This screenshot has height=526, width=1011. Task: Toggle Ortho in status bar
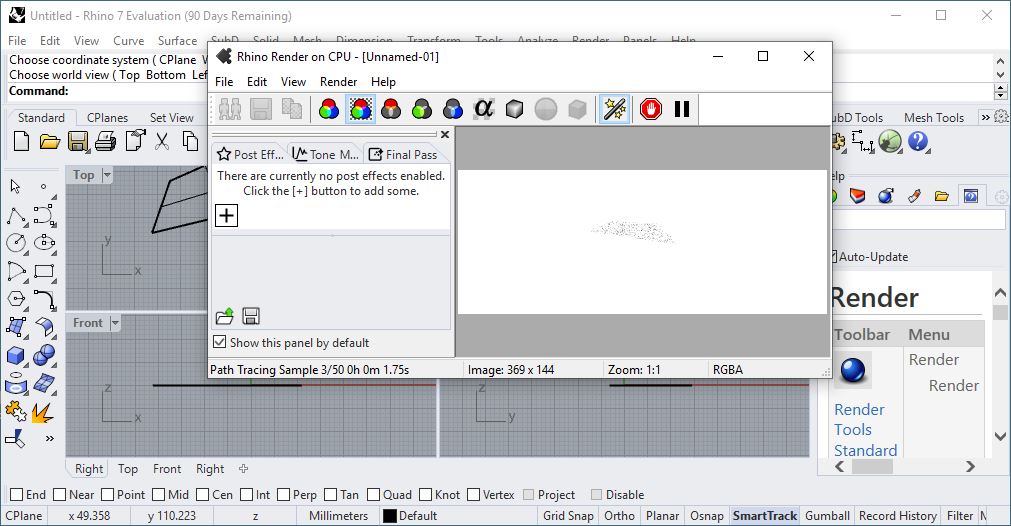click(620, 516)
